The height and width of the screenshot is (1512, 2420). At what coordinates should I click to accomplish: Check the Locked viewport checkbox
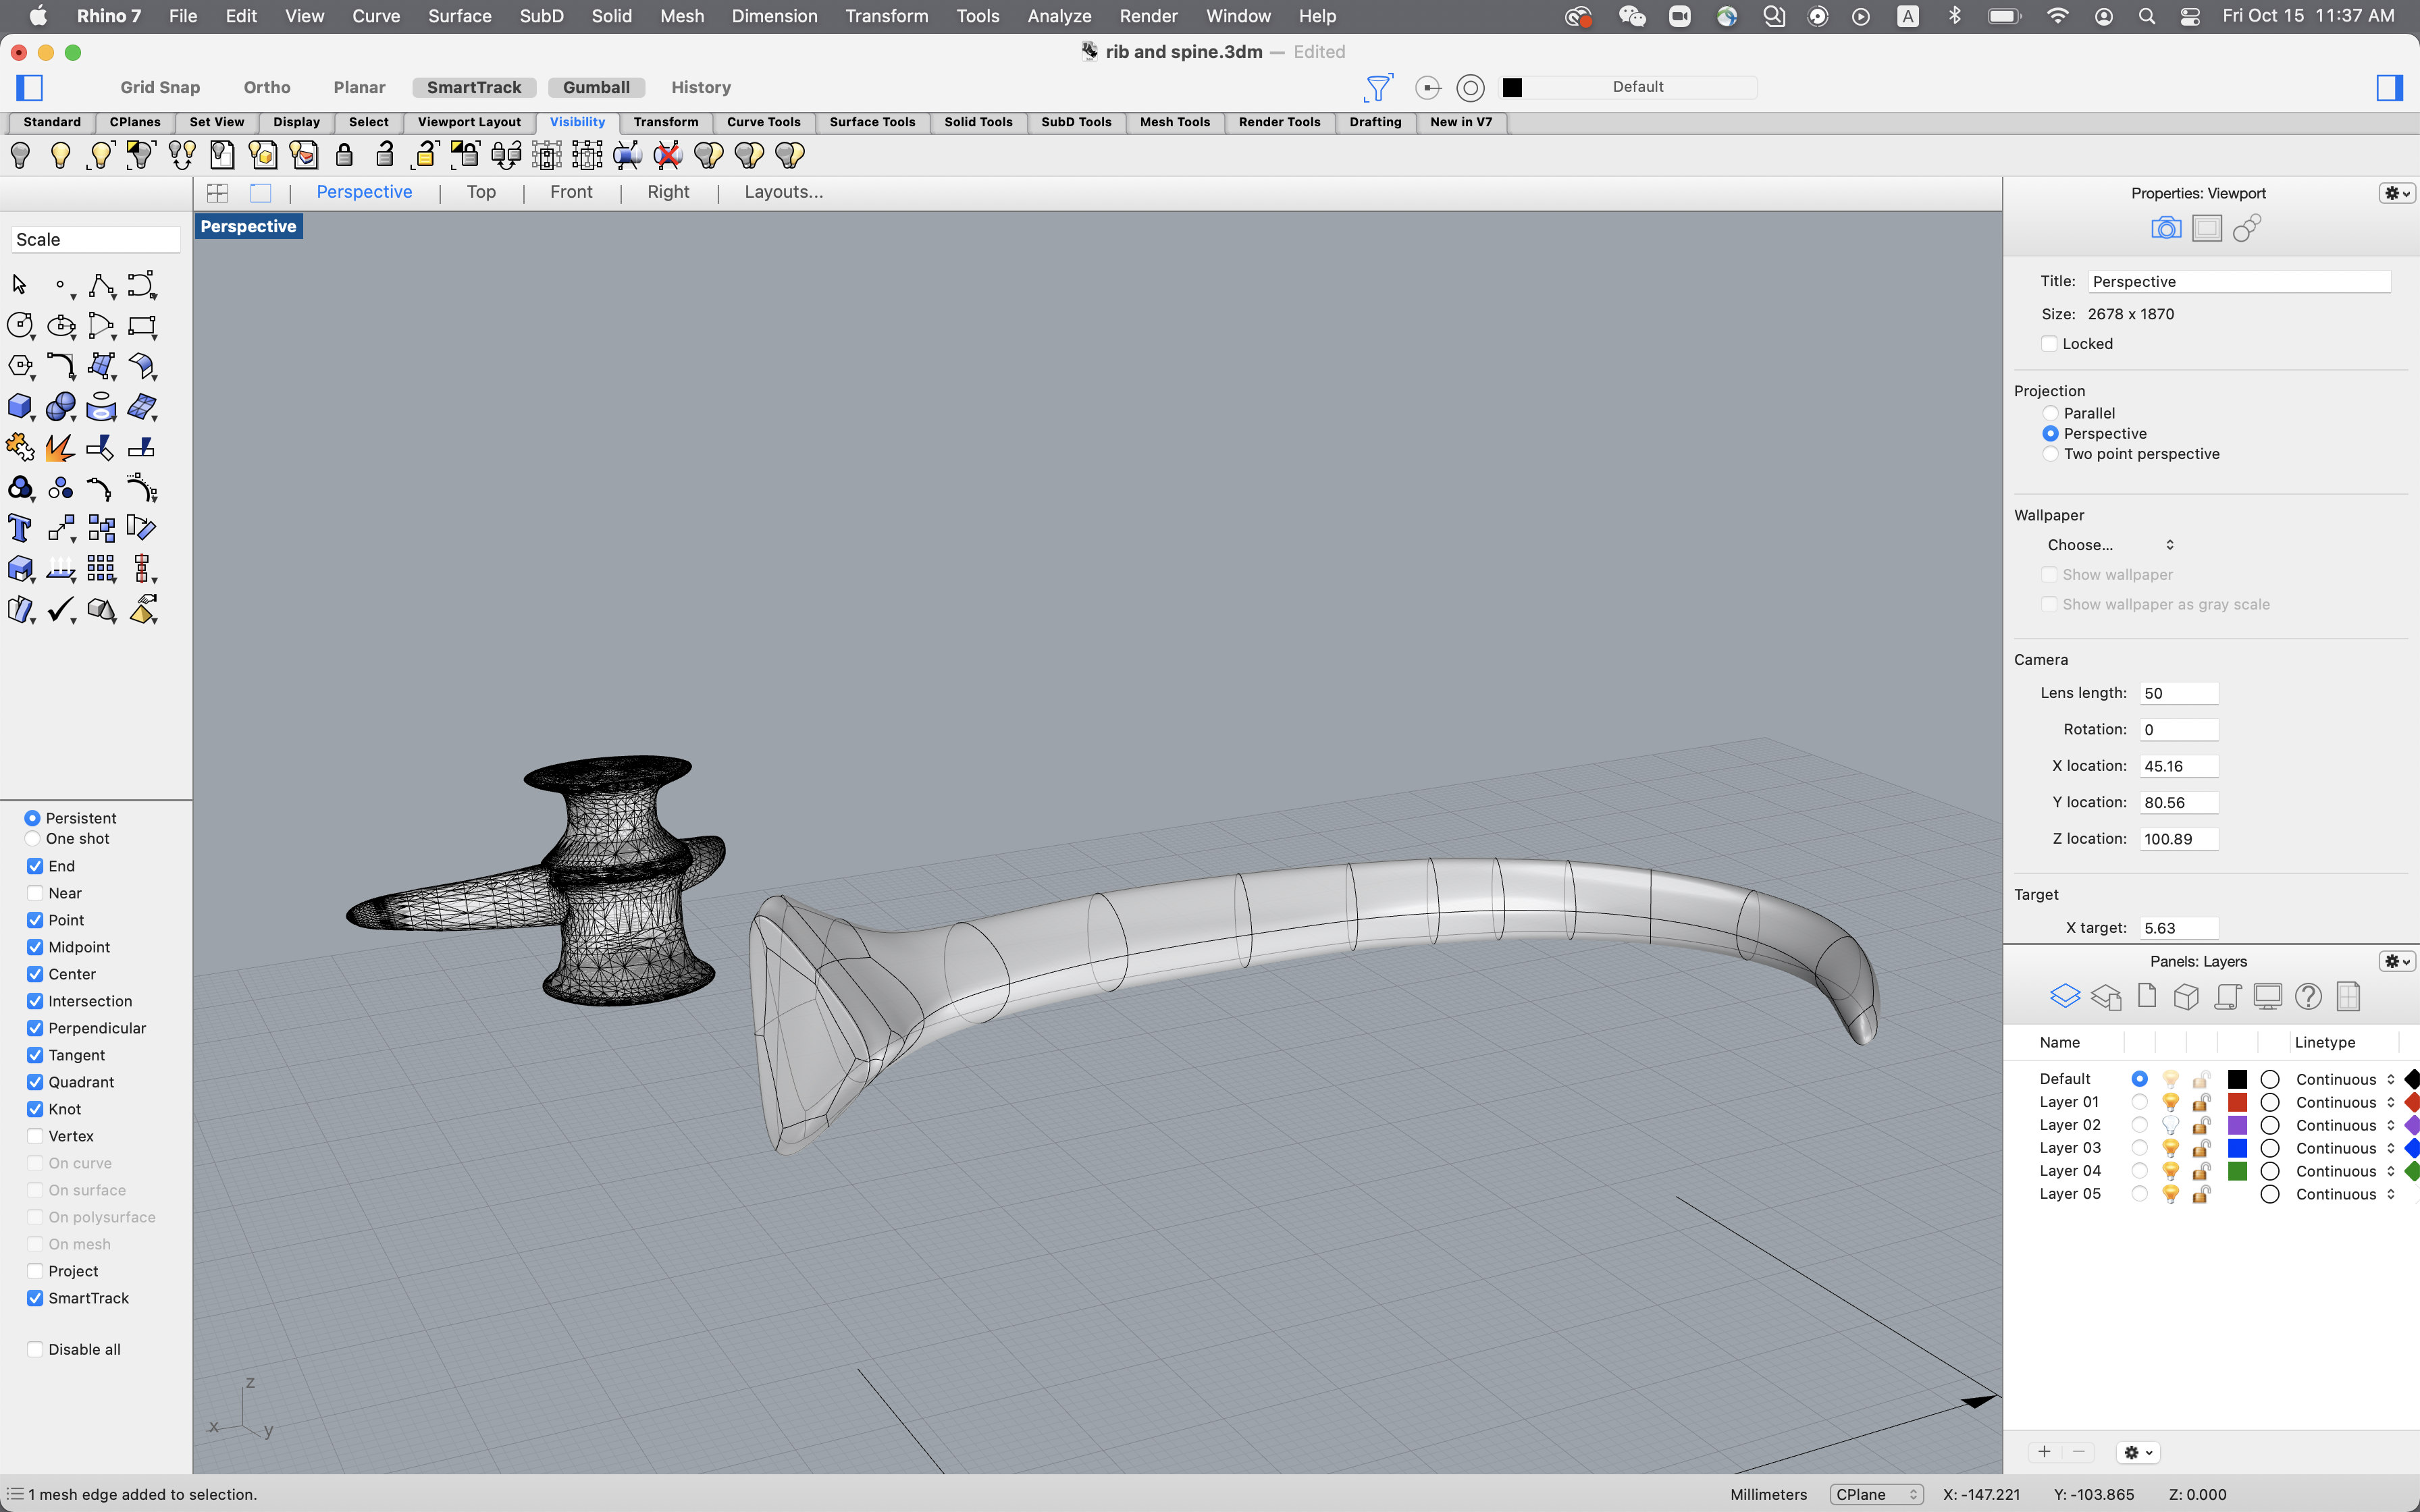coord(2049,344)
